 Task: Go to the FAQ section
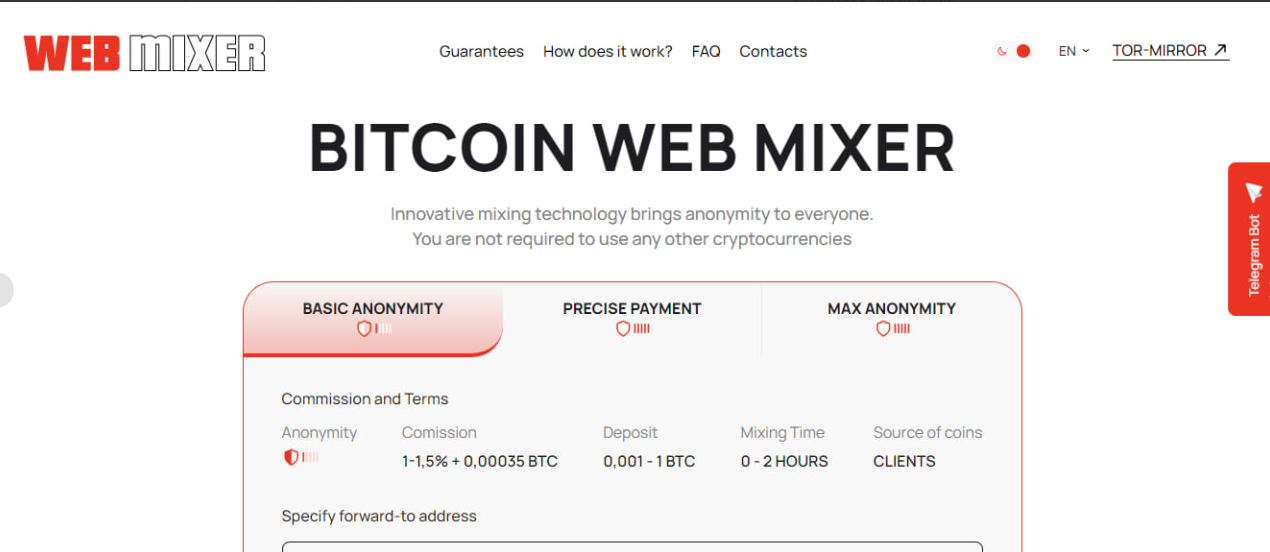pos(706,51)
